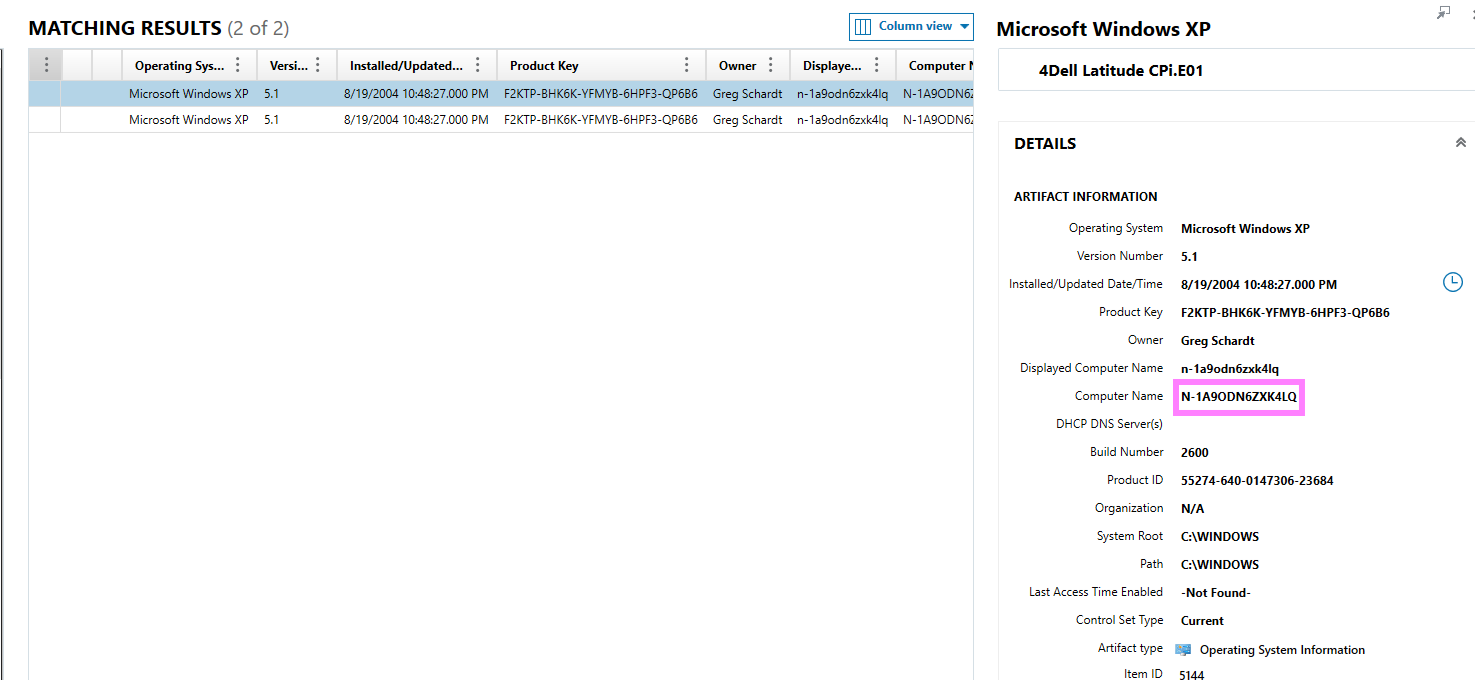Click the Microsoft Windows XP details panel title

(1104, 29)
